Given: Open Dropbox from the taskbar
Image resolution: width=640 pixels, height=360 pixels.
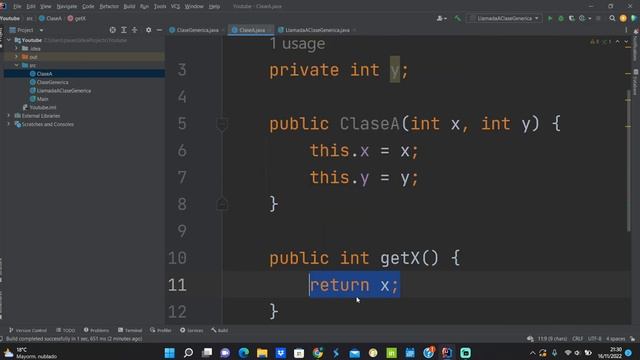Looking at the screenshot, I should 281,353.
